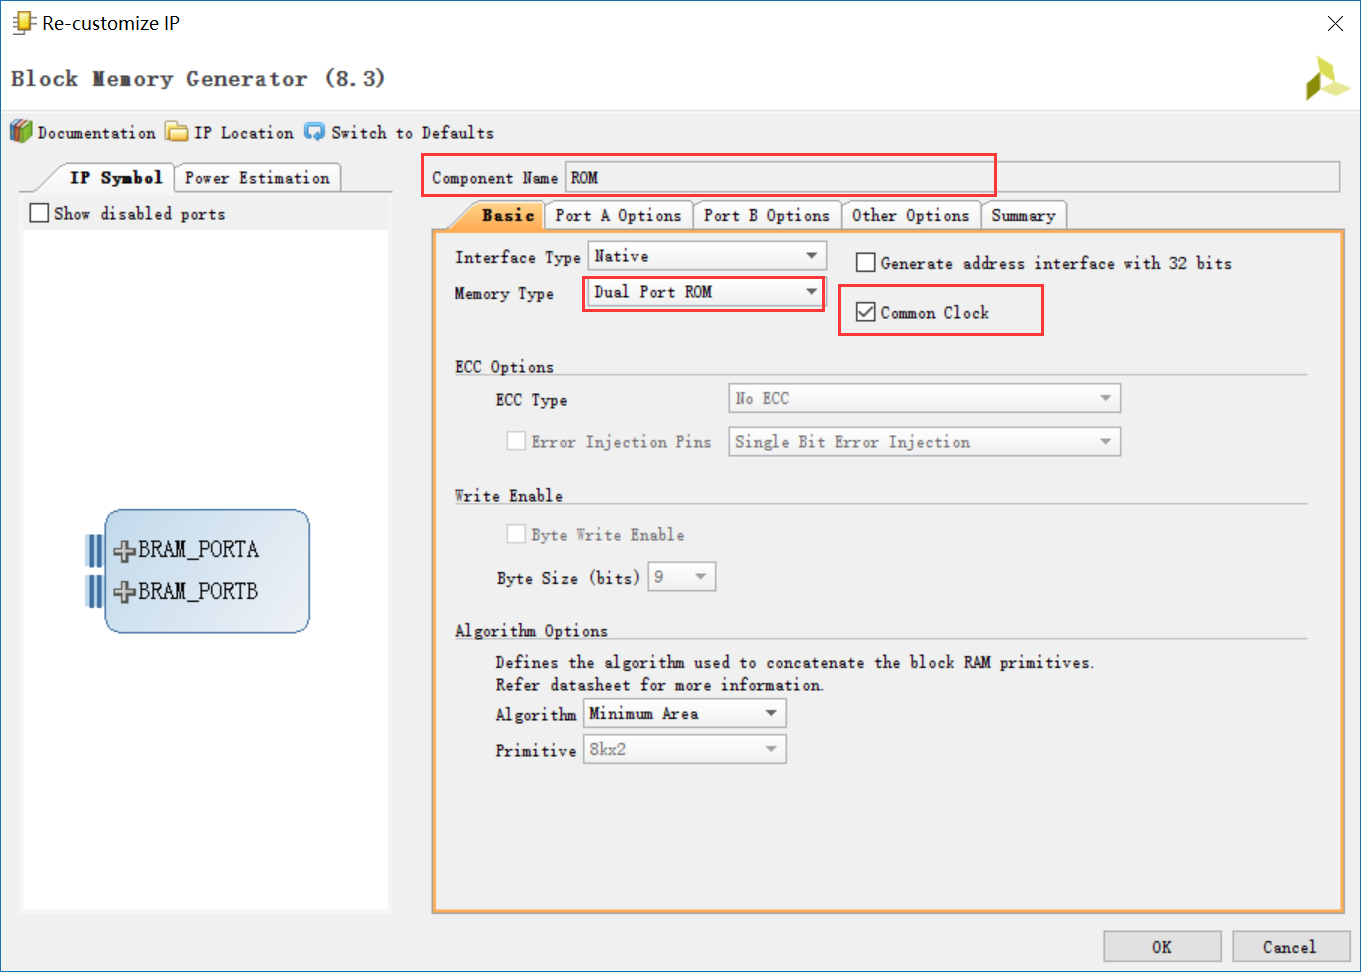Screen dimensions: 1361x972
Task: Click the Component Name field
Action: tap(952, 177)
